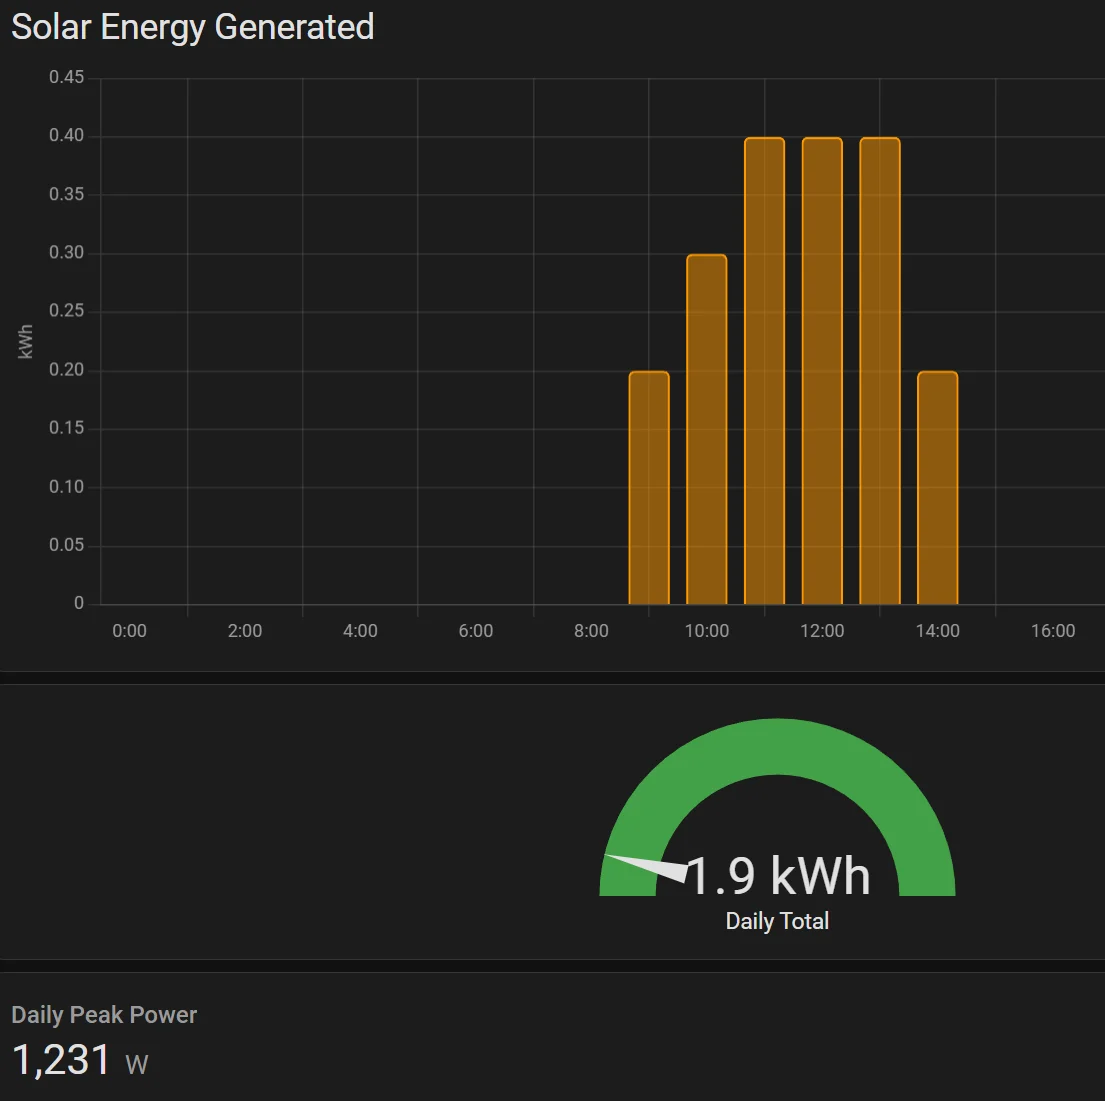Click the 1,231 W peak power value
This screenshot has height=1101, width=1105.
click(x=80, y=1059)
